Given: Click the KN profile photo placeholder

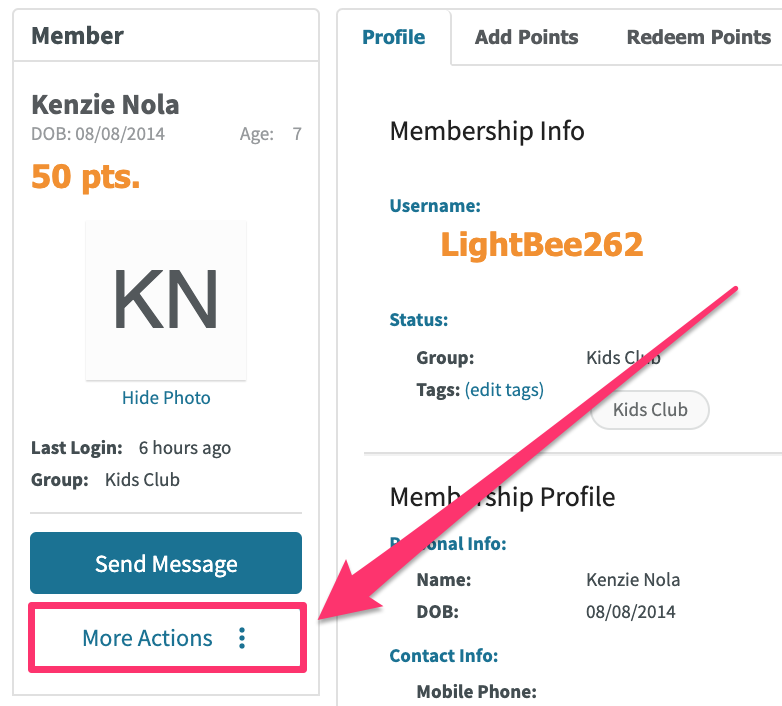Looking at the screenshot, I should pyautogui.click(x=166, y=300).
